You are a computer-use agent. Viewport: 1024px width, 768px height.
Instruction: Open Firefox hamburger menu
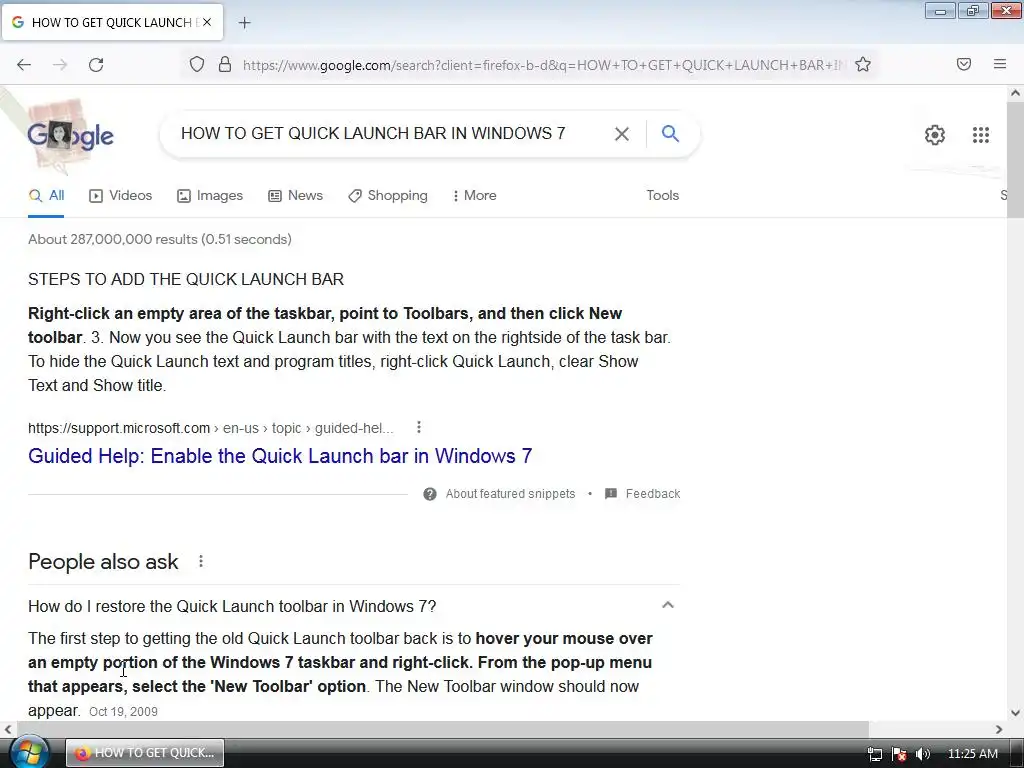pos(1000,64)
